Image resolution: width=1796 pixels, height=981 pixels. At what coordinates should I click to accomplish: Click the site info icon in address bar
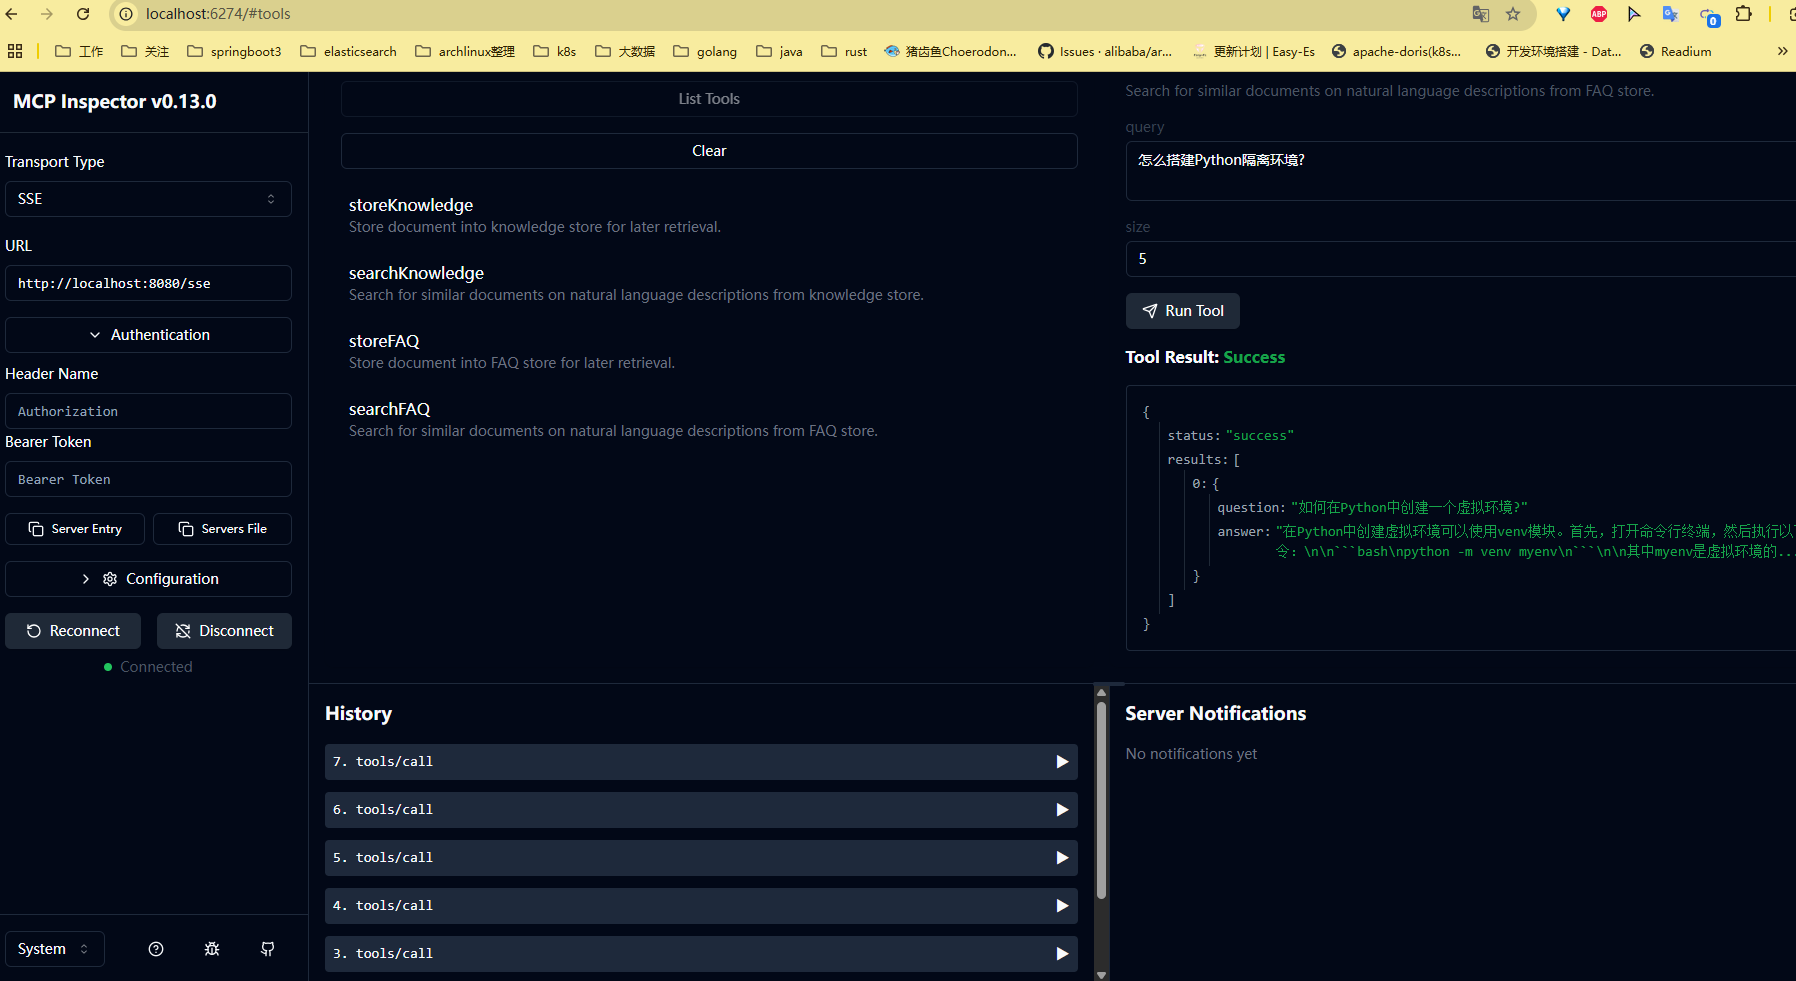(126, 14)
